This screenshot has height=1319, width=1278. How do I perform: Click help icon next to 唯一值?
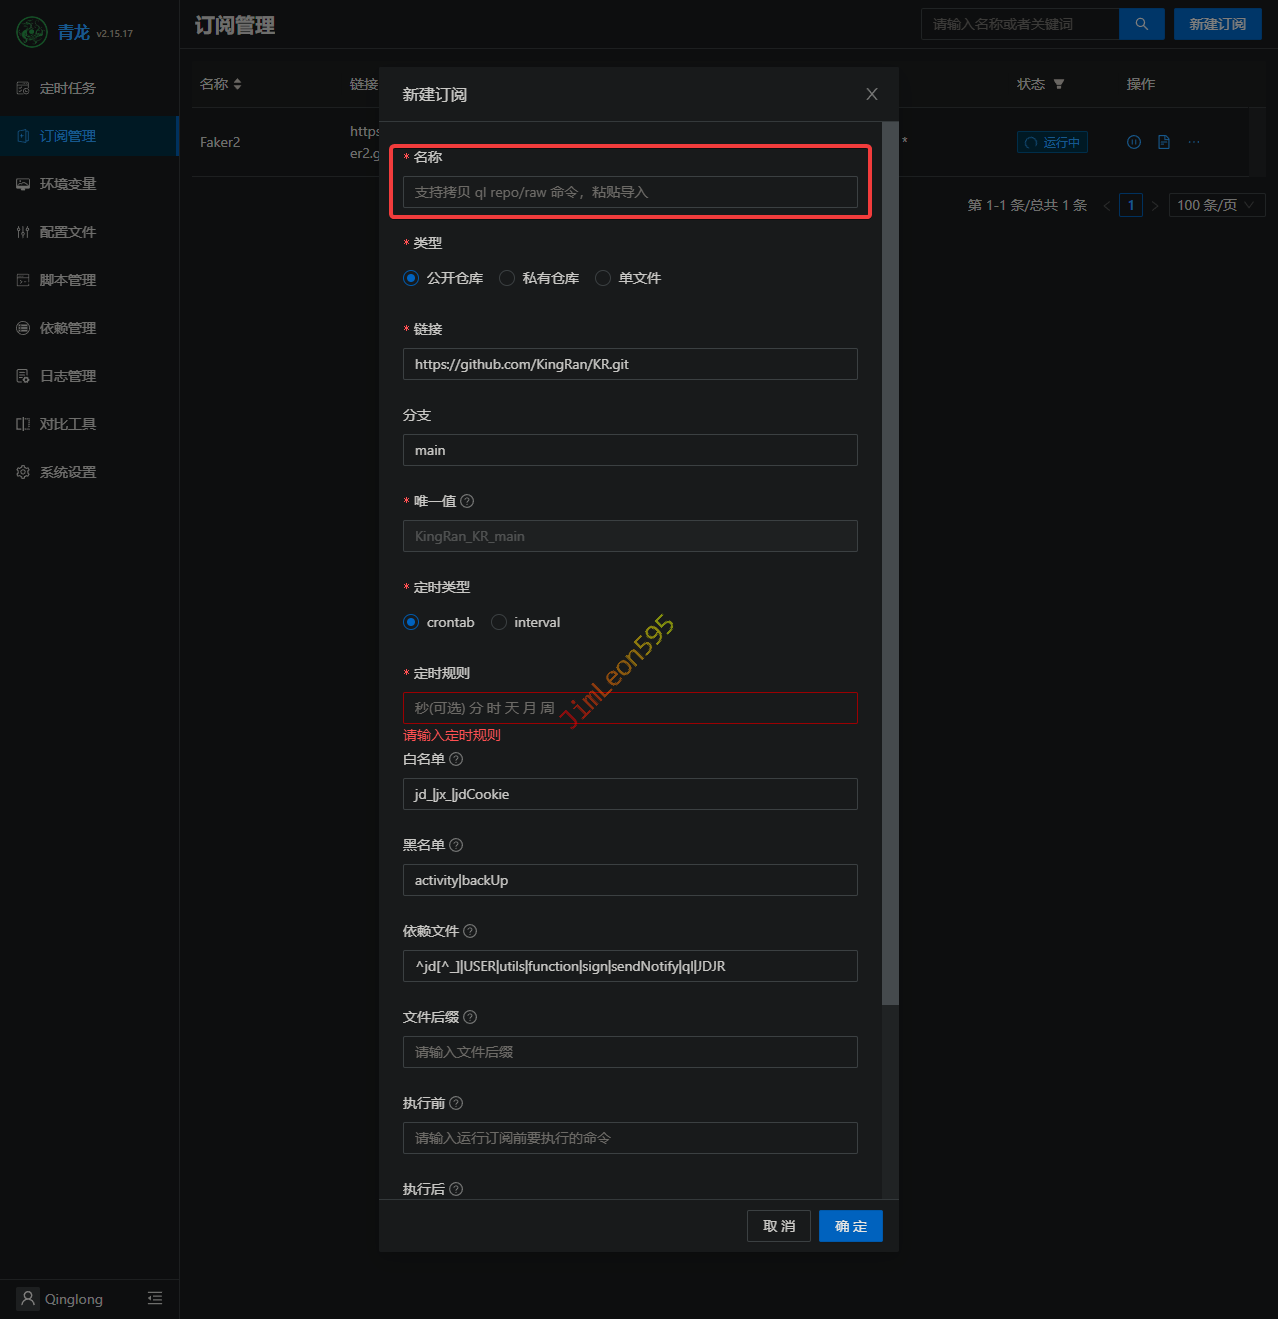(x=467, y=501)
